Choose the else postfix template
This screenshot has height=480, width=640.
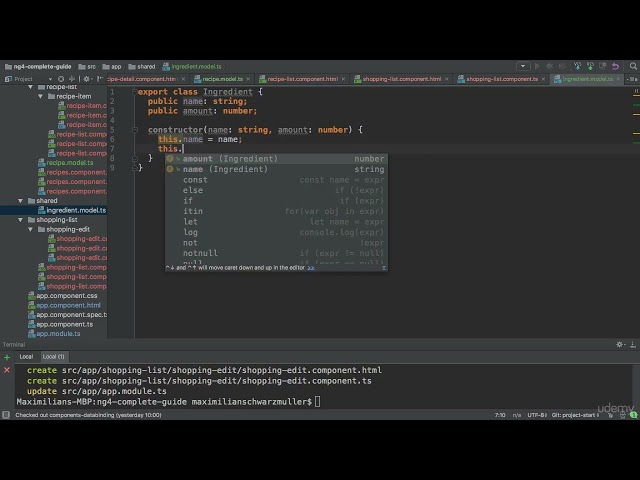pyautogui.click(x=276, y=190)
